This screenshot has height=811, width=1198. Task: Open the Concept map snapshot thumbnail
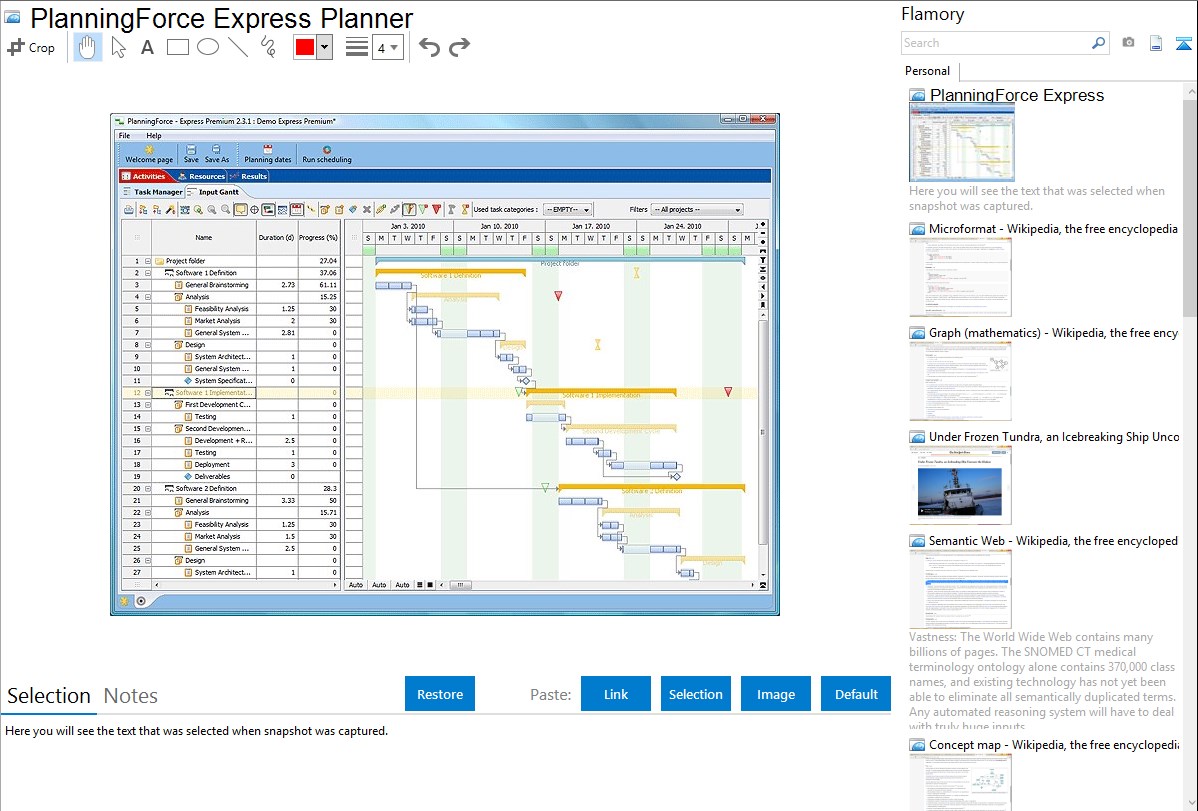coord(960,783)
